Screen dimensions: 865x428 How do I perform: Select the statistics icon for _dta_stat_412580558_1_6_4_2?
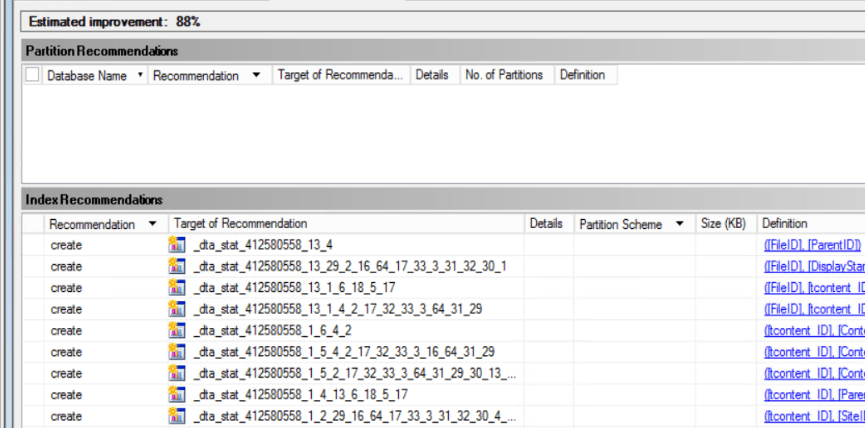(178, 331)
